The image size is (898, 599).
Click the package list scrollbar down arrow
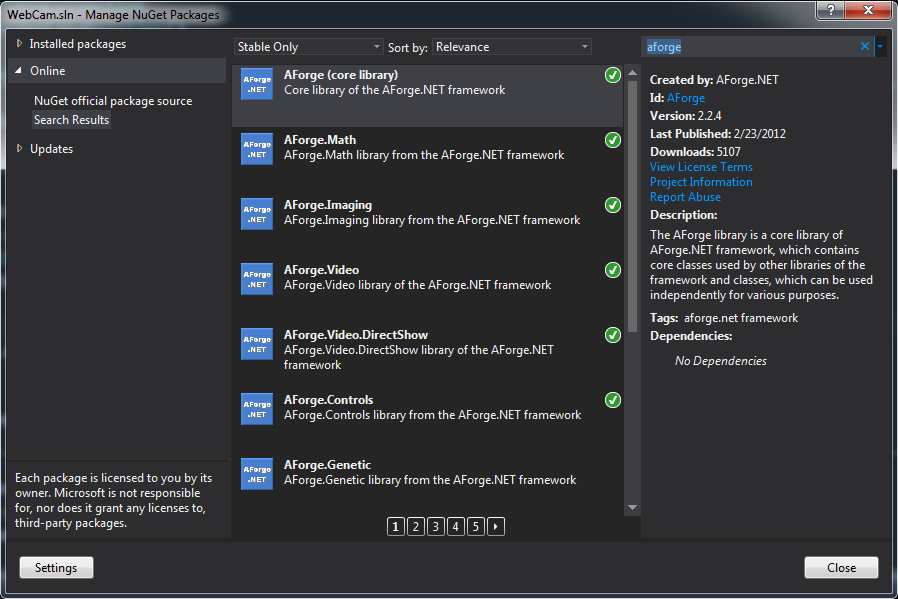coord(632,507)
